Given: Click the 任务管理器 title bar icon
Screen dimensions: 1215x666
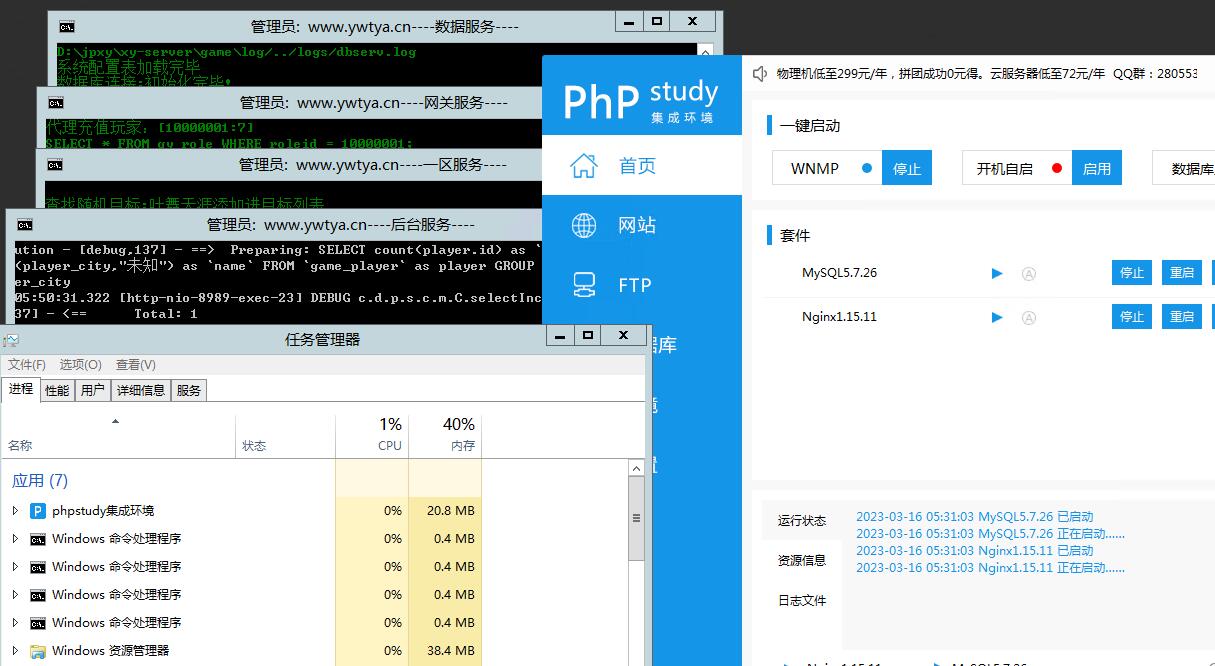Looking at the screenshot, I should (x=11, y=340).
